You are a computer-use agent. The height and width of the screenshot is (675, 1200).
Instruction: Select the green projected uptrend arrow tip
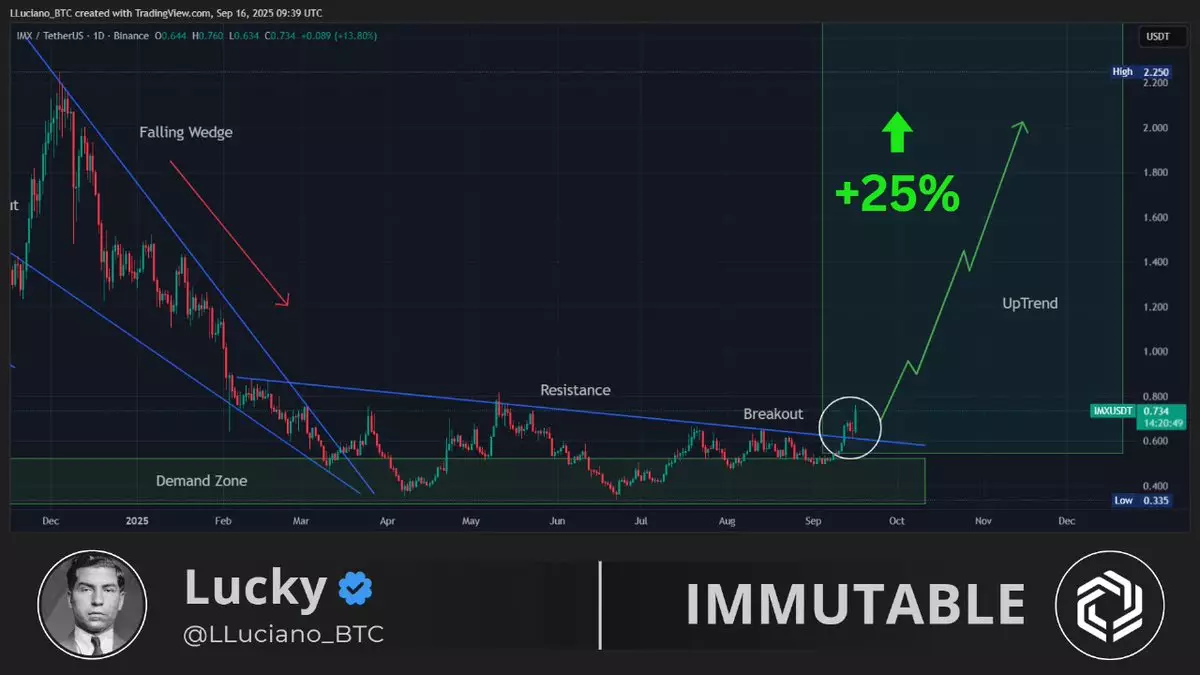(x=1021, y=126)
